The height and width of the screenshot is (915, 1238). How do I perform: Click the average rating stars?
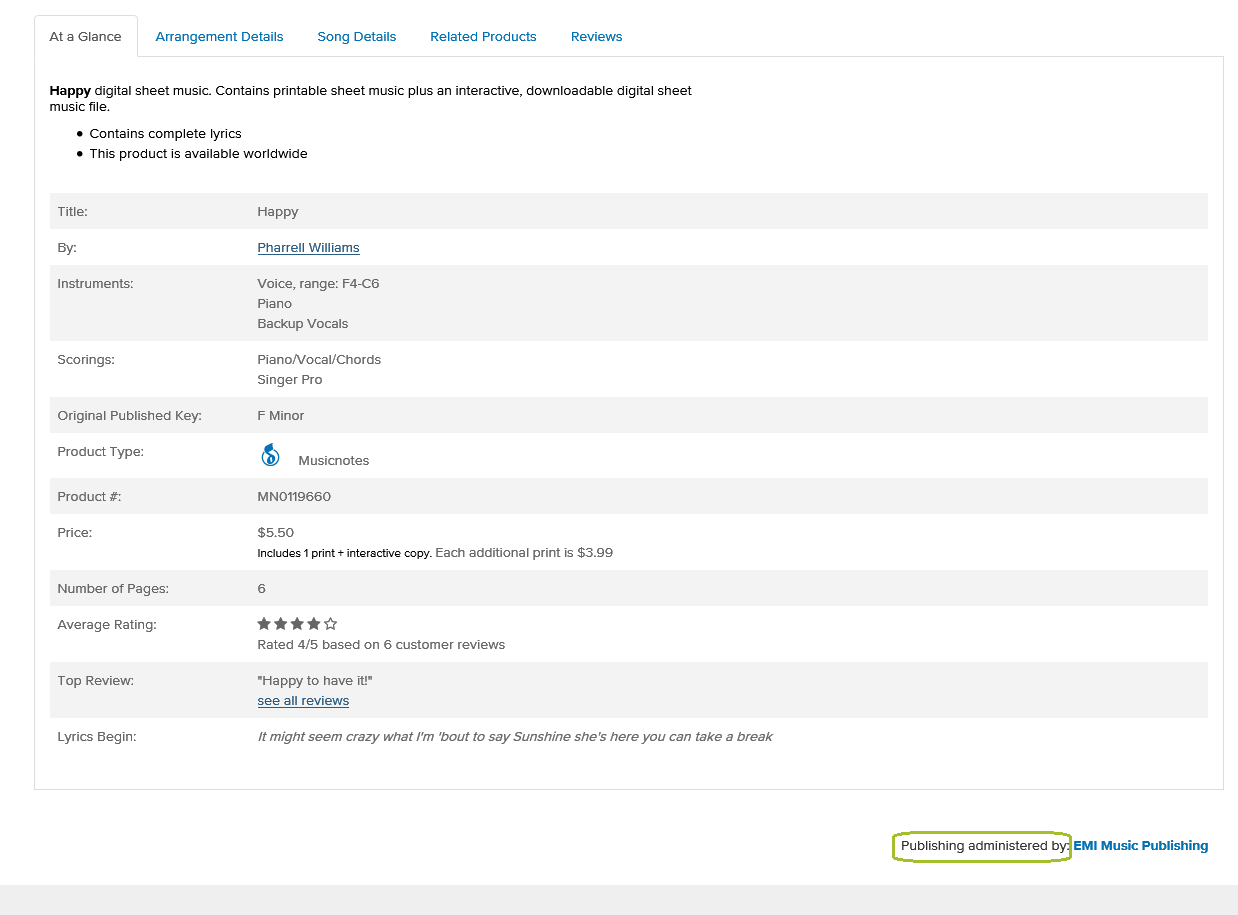point(297,624)
